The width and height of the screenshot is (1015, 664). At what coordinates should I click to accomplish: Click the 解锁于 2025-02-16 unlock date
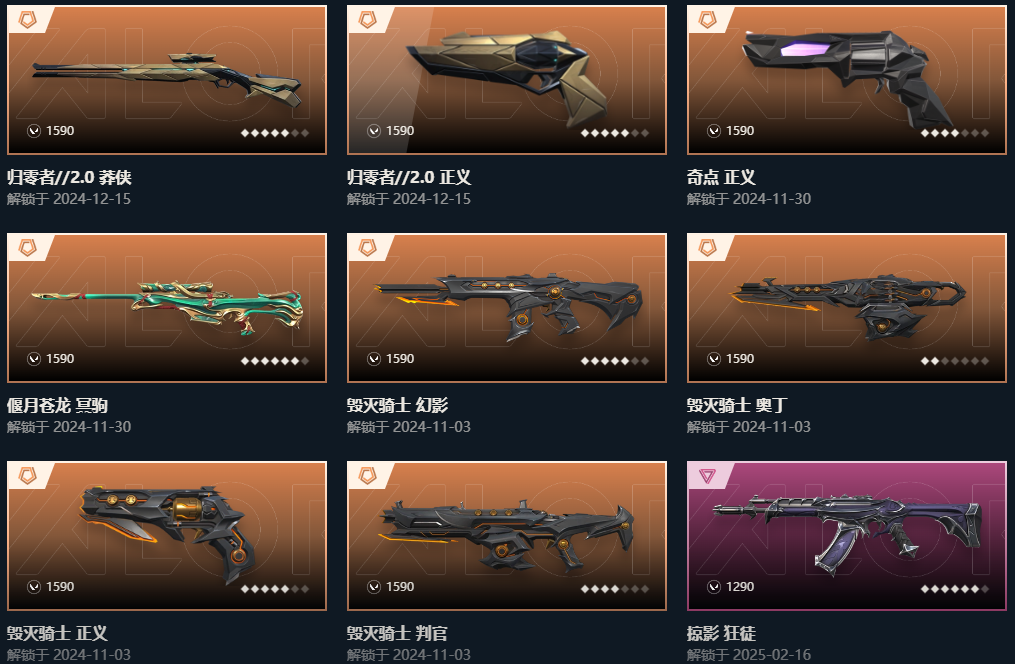[x=748, y=655]
